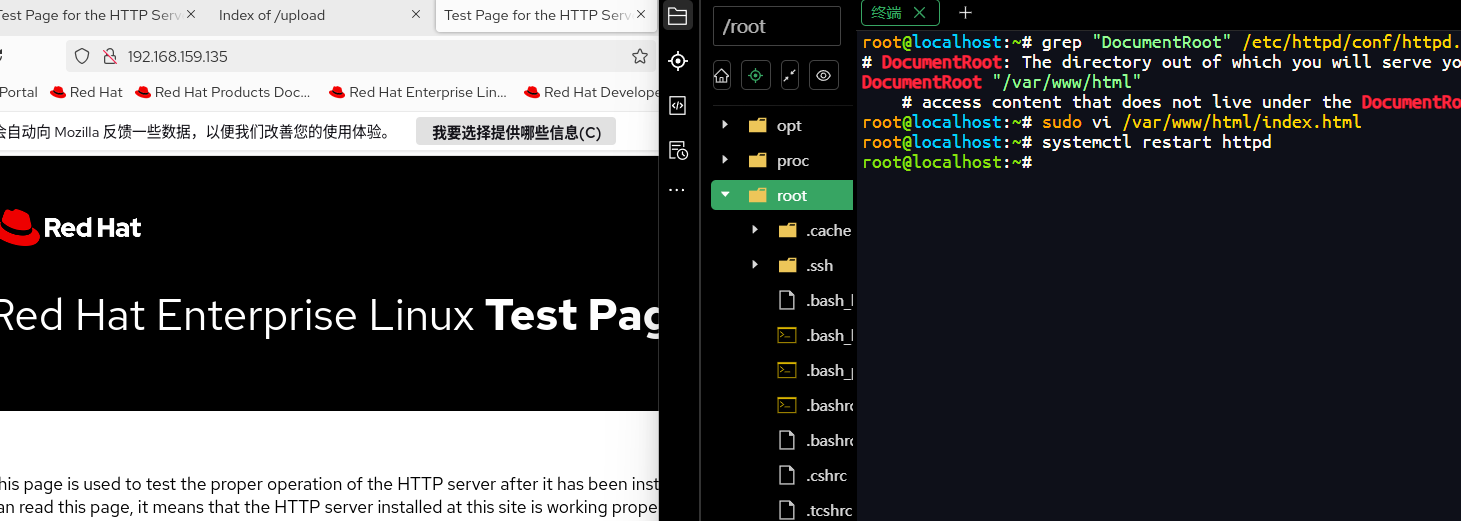Select the 终端 terminal tab
The width and height of the screenshot is (1461, 521).
click(898, 13)
